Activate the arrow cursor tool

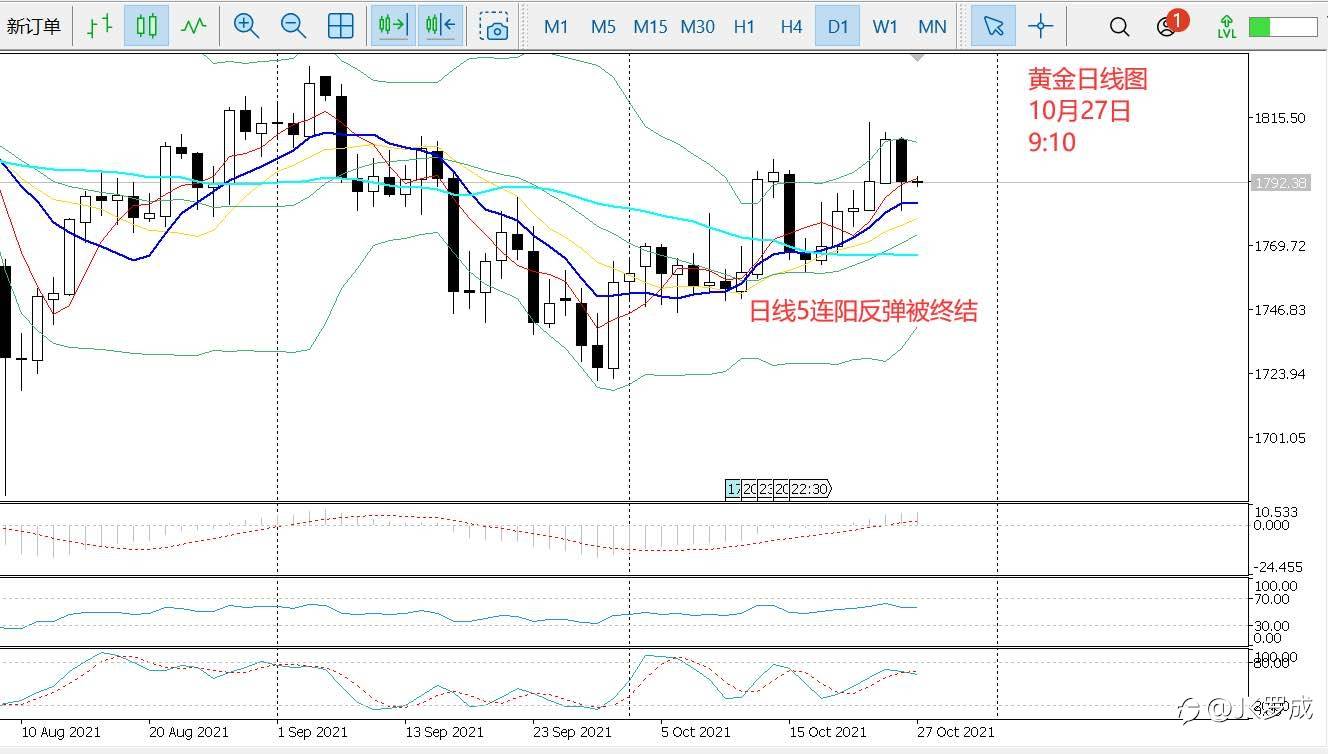point(993,26)
